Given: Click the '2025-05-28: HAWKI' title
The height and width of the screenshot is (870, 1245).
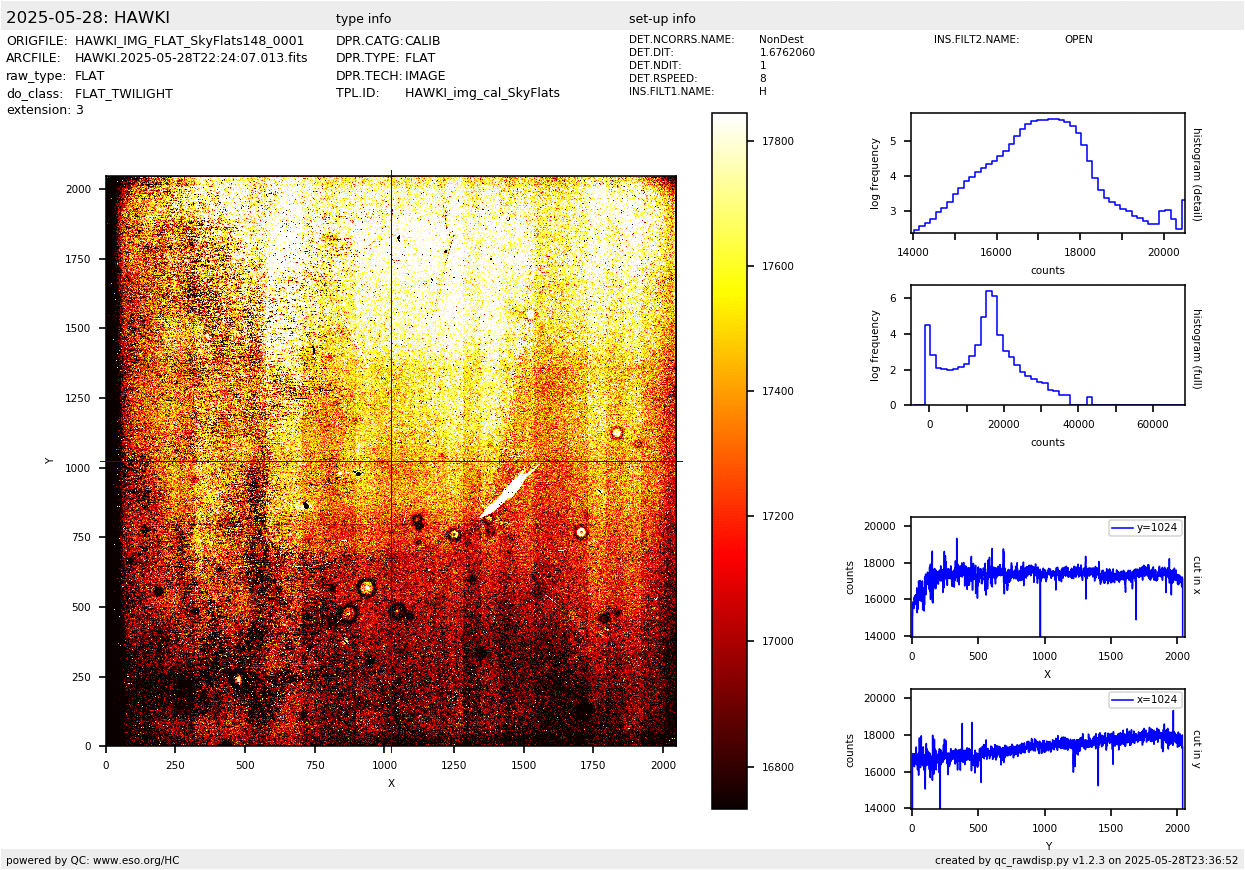Looking at the screenshot, I should tap(88, 18).
